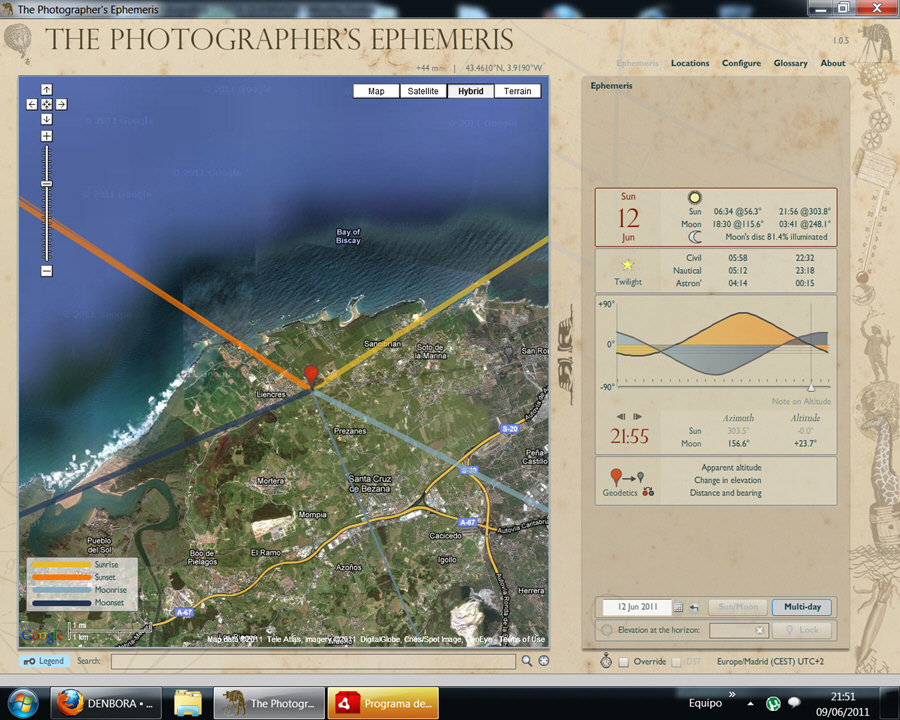Viewport: 900px width, 720px height.
Task: Switch map view to Terrain
Action: click(x=518, y=91)
